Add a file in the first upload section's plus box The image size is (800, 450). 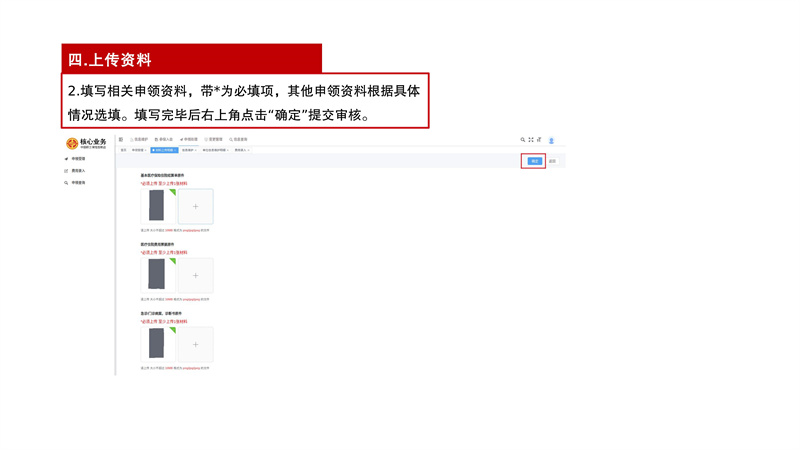pos(195,207)
